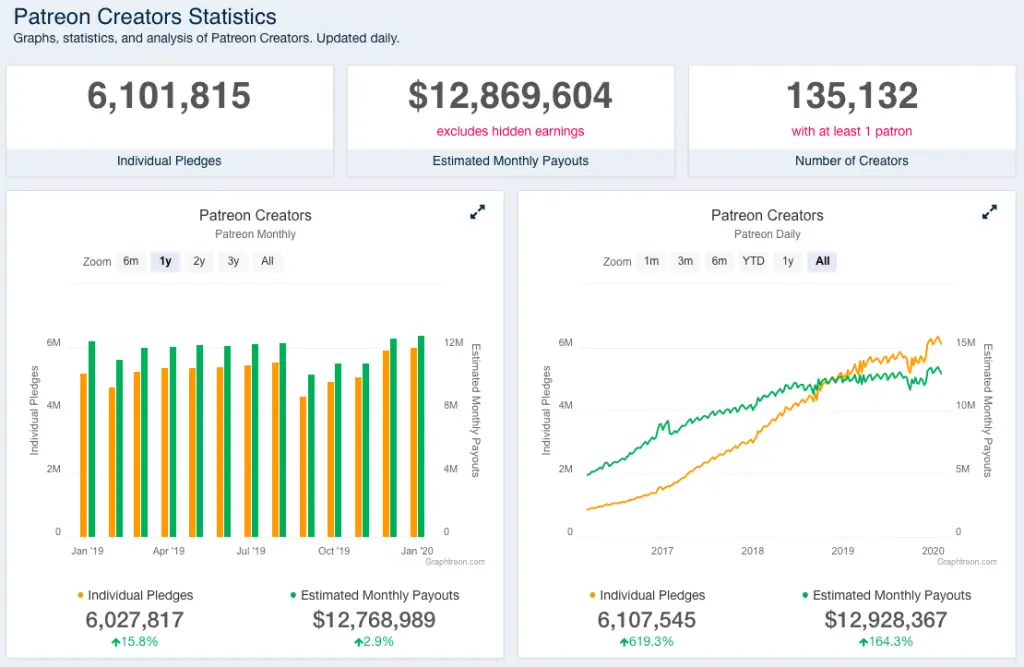
Task: Click the 'Patreon Monthly' chart subtitle
Action: tap(255, 234)
